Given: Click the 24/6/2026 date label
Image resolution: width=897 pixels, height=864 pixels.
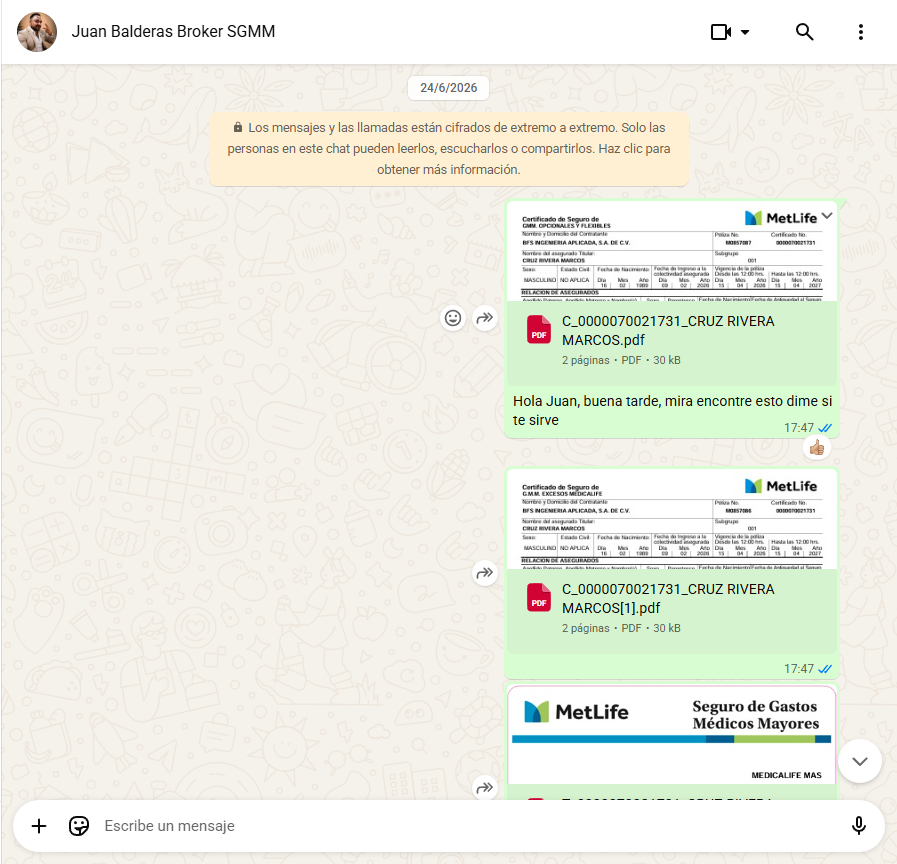Looking at the screenshot, I should (448, 88).
